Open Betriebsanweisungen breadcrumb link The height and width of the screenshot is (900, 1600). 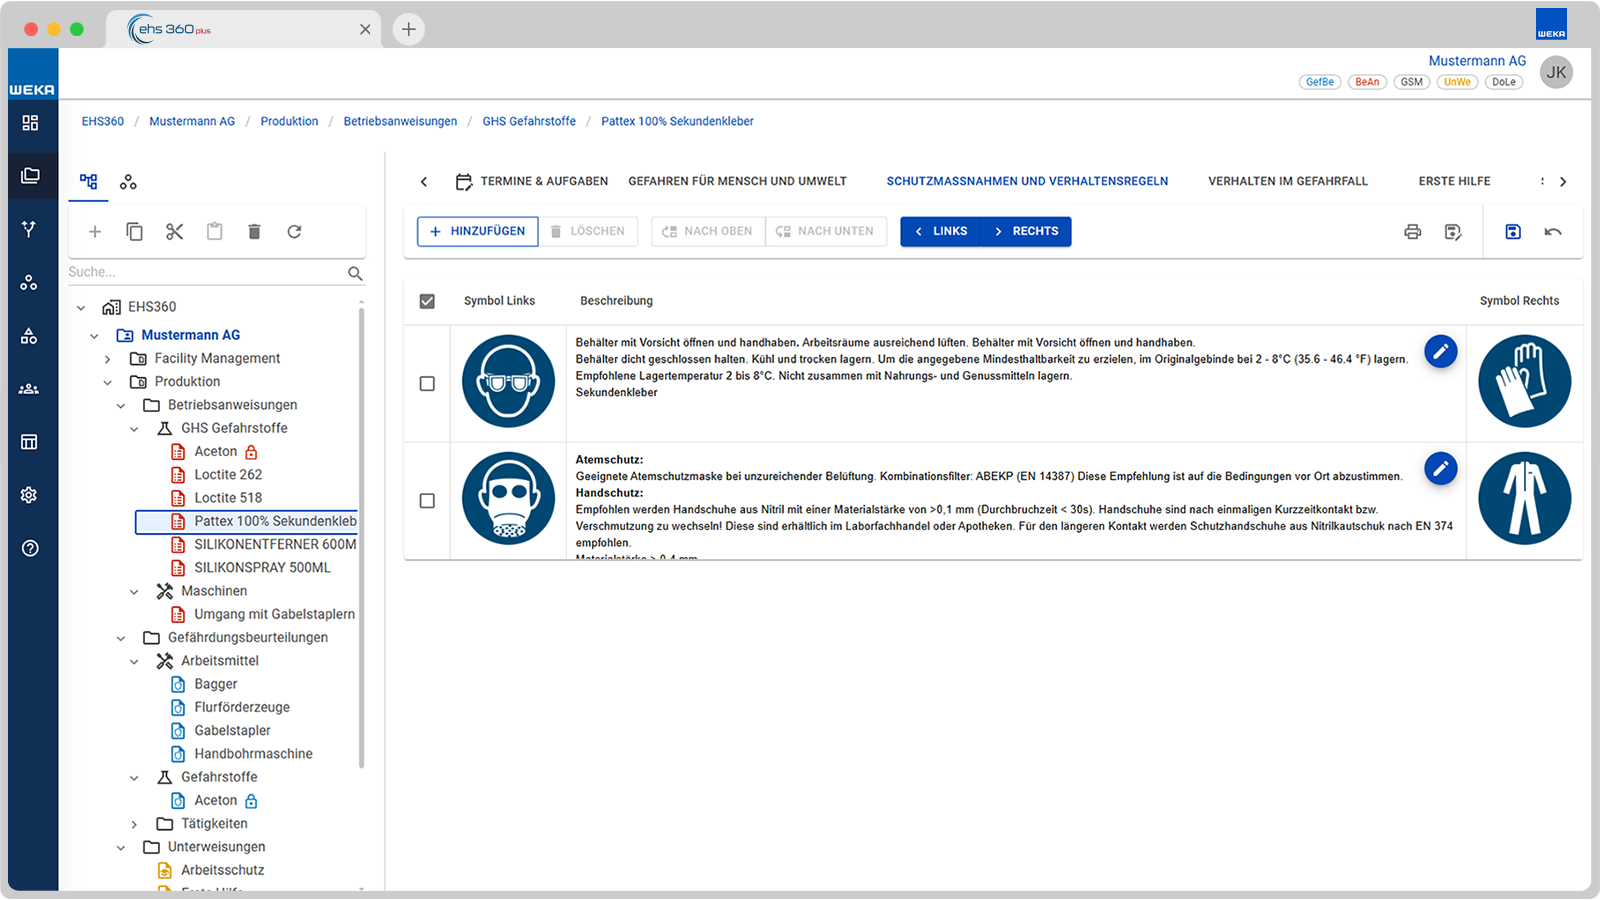pos(400,122)
